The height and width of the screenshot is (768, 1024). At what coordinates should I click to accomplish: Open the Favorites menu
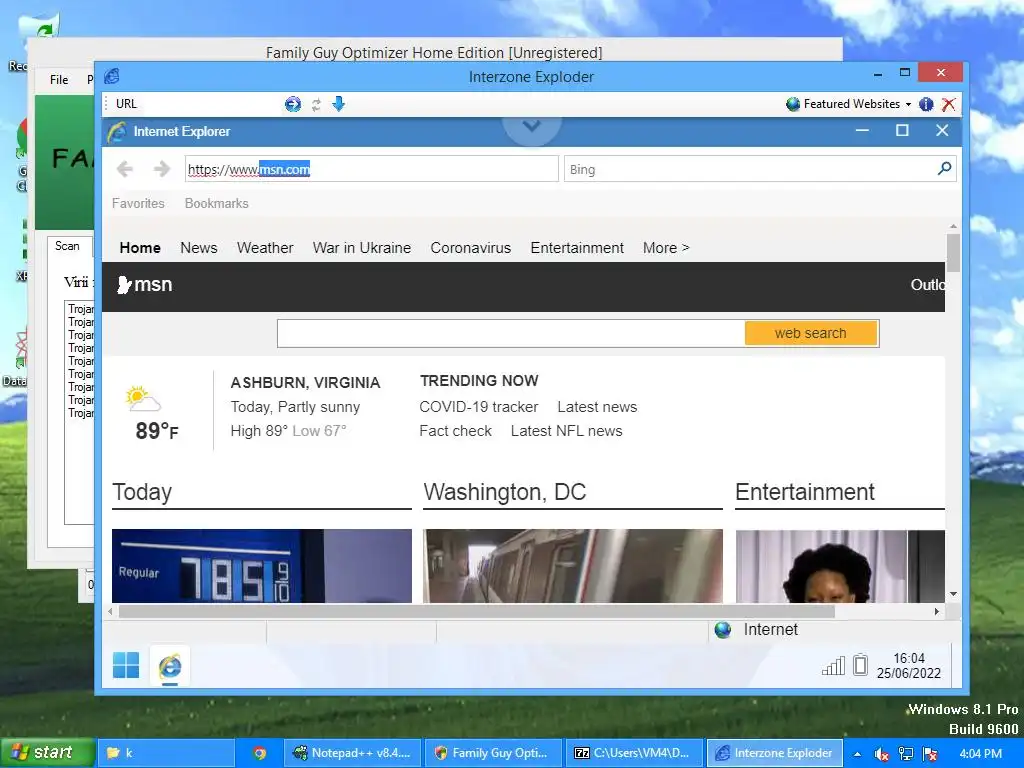pyautogui.click(x=138, y=203)
